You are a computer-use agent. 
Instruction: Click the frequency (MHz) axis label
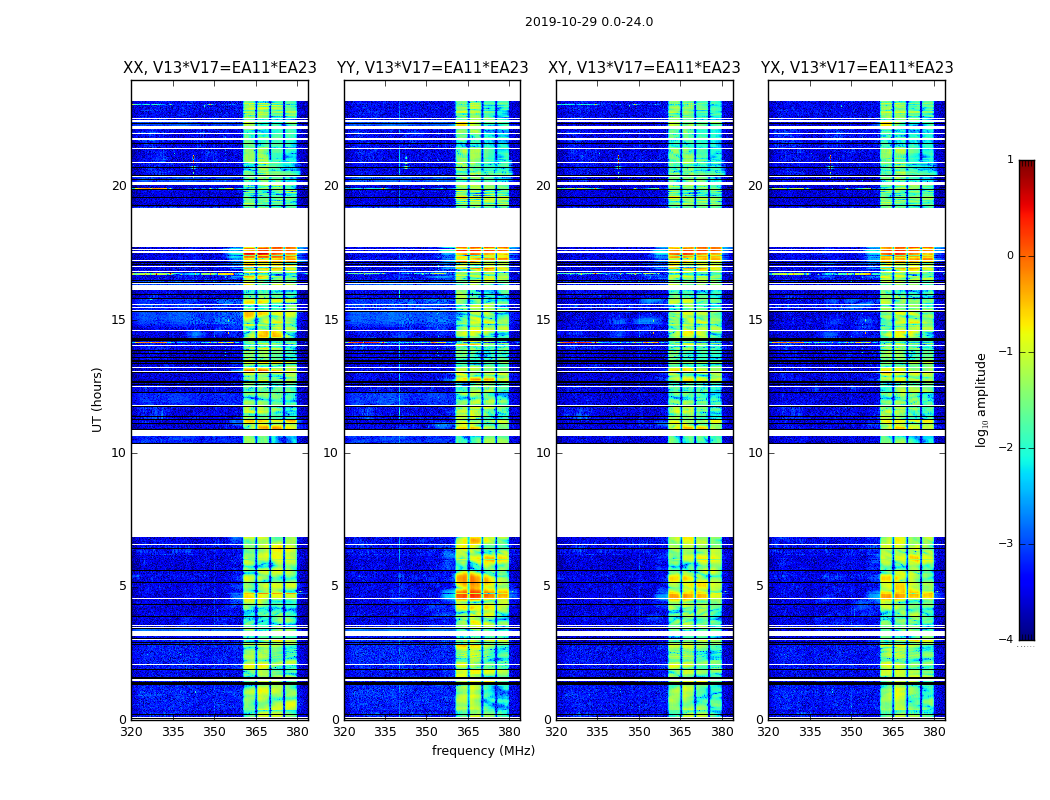click(x=483, y=750)
